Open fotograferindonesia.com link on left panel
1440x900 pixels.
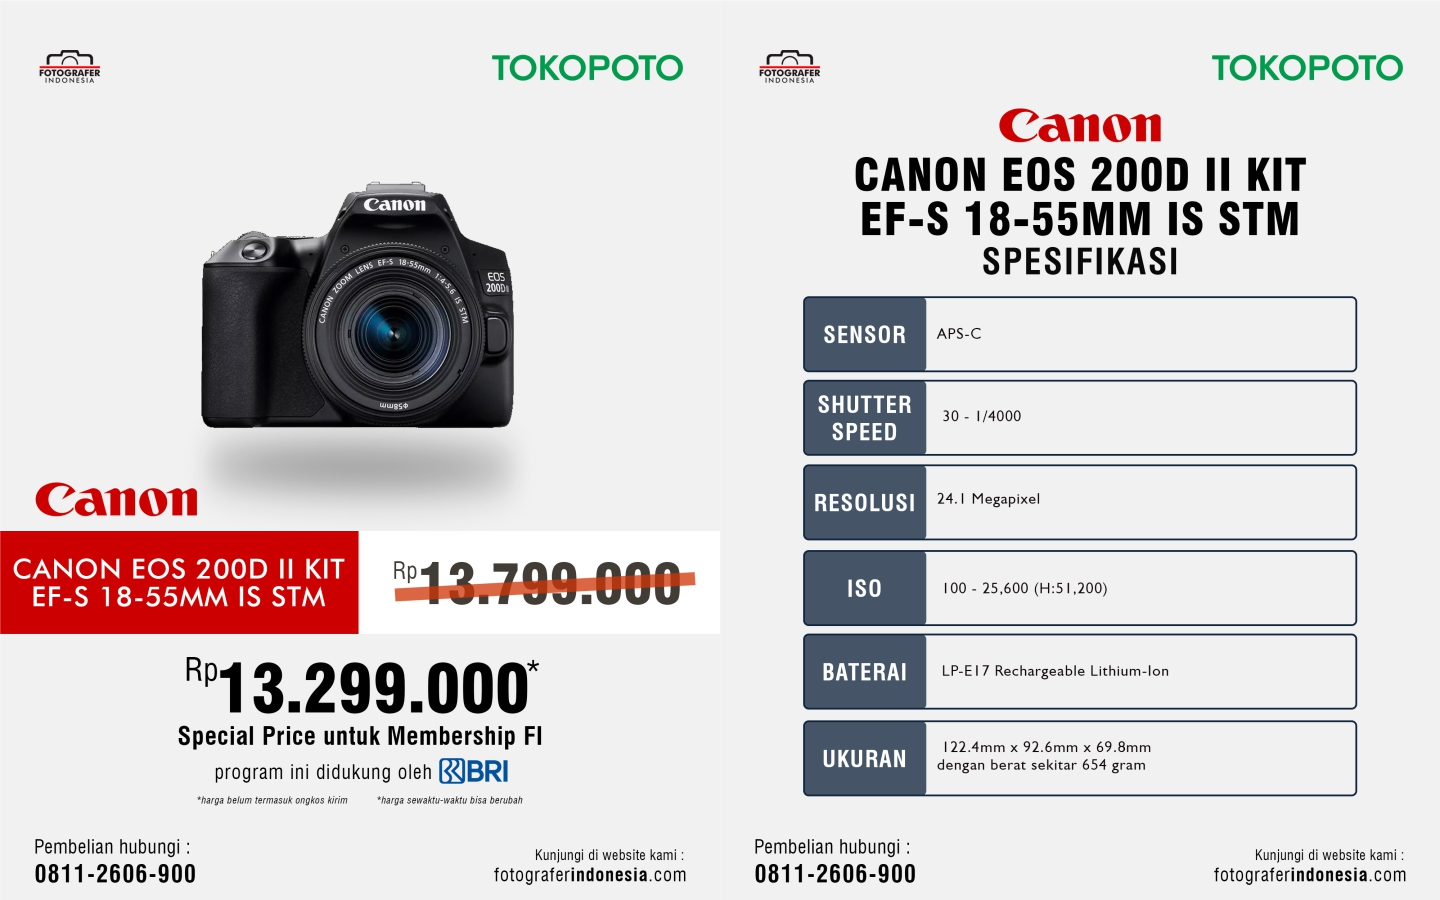click(x=590, y=875)
